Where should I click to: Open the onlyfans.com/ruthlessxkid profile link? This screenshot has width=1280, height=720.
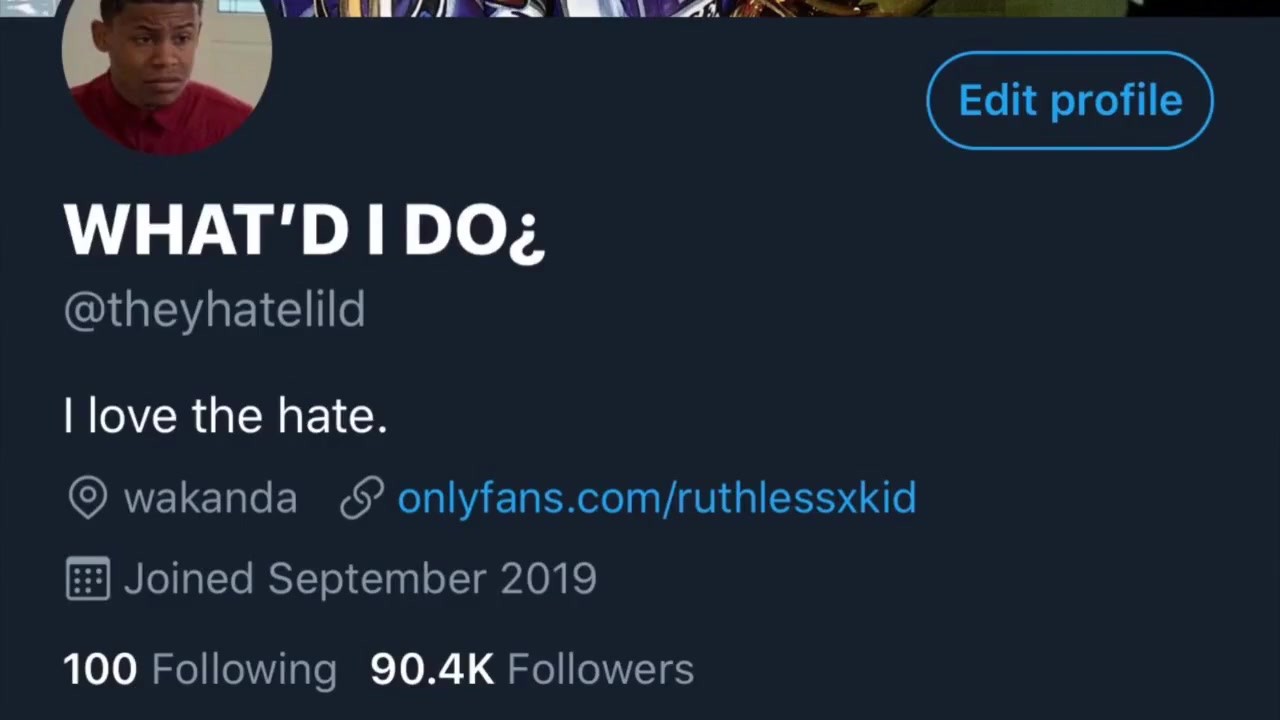656,498
